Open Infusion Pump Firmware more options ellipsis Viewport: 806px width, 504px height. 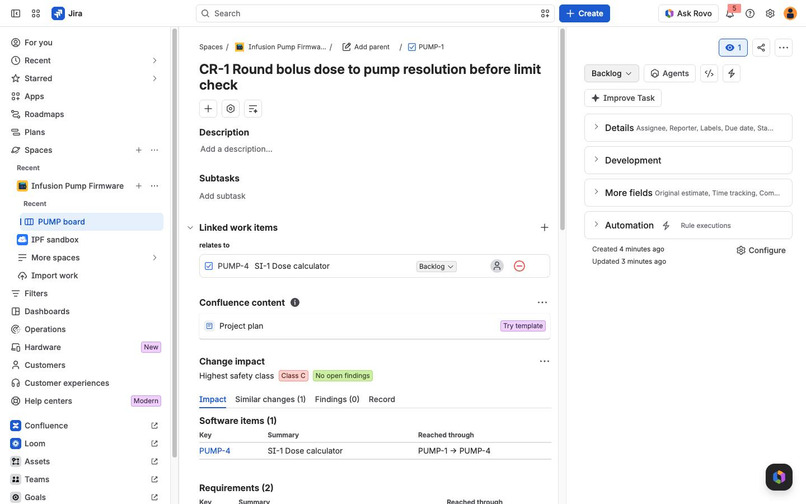point(154,186)
